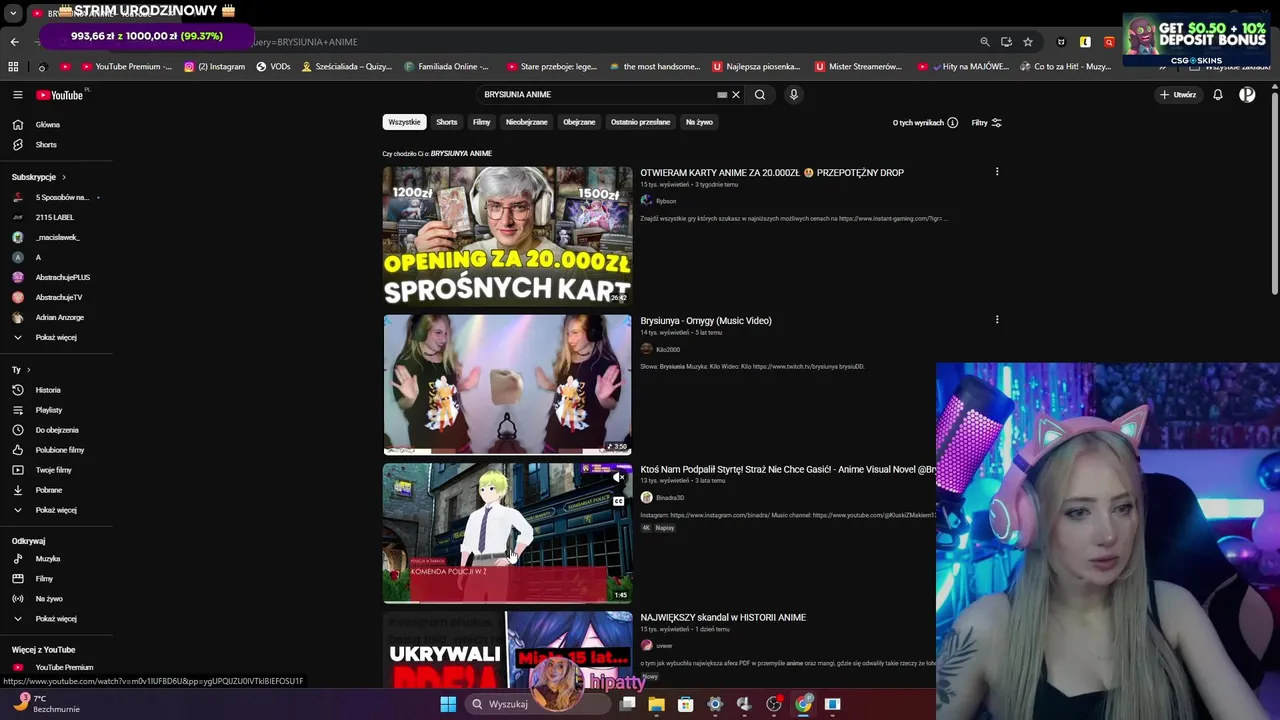1280x720 pixels.
Task: Open the (2) Instagram bookmark
Action: 214,67
